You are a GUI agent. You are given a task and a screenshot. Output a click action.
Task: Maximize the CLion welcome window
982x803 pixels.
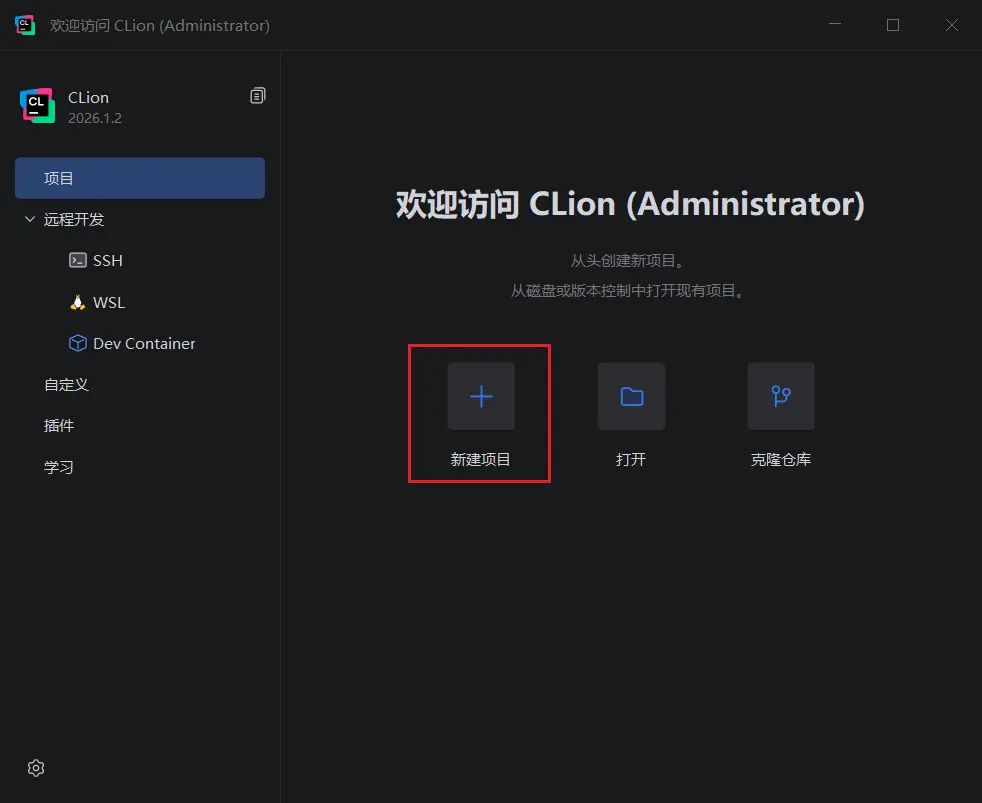(893, 25)
